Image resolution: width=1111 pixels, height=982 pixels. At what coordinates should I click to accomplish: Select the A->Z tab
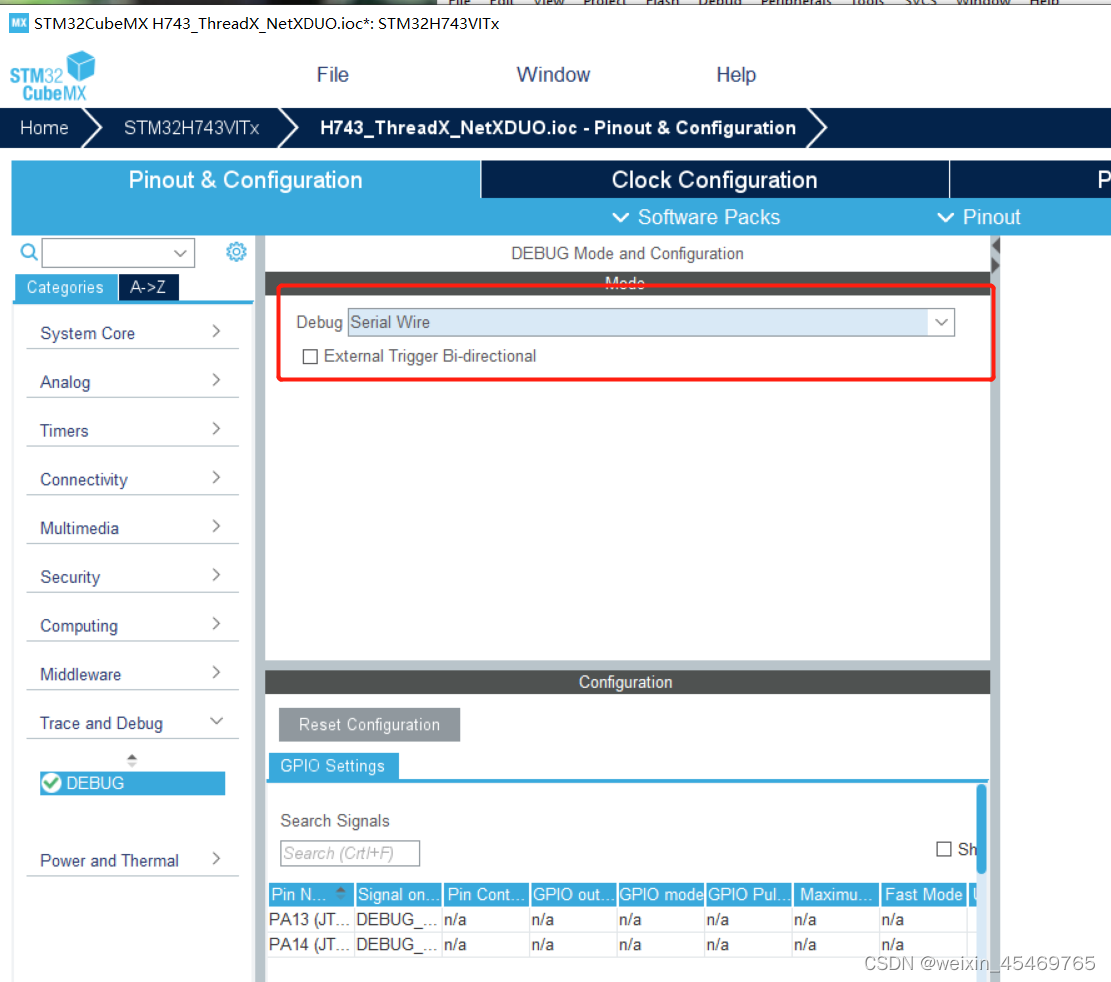click(148, 287)
